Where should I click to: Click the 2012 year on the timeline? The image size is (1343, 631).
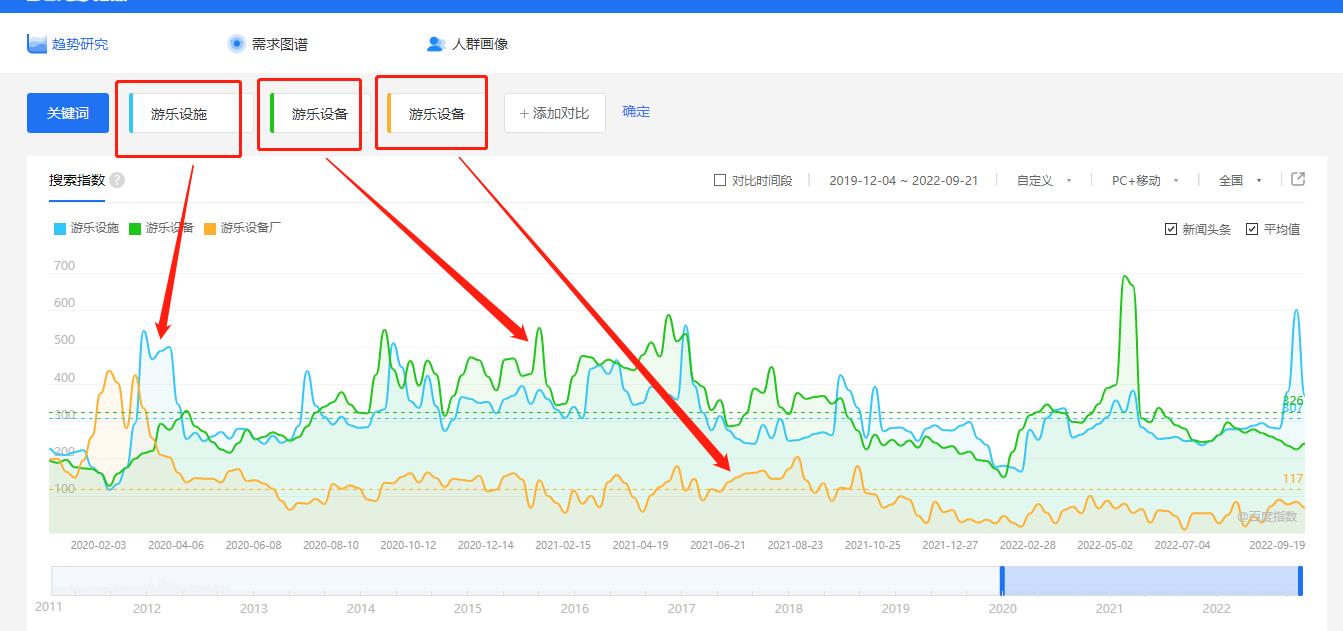(x=146, y=608)
